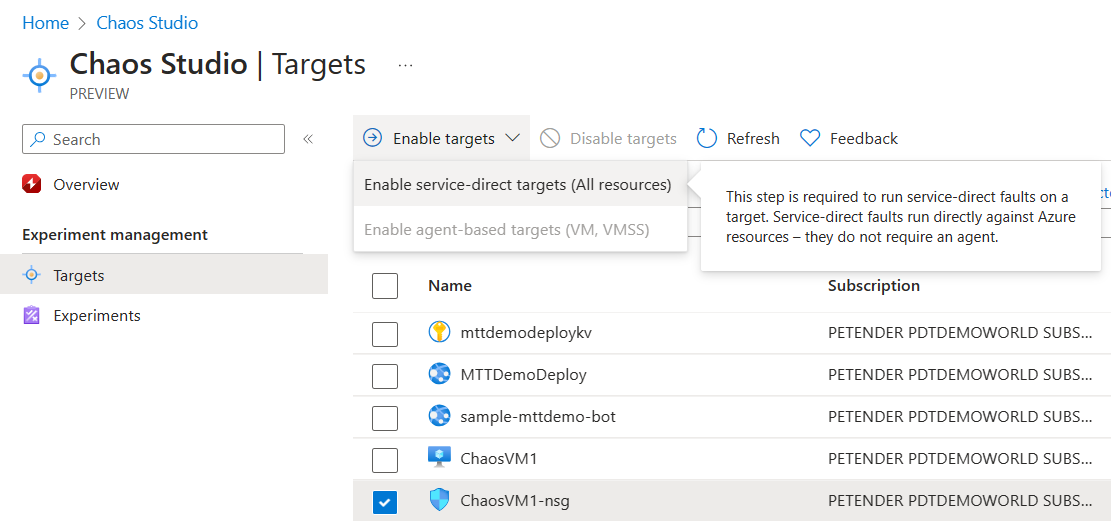Open Overview in the left navigation
1111x521 pixels.
coord(86,185)
